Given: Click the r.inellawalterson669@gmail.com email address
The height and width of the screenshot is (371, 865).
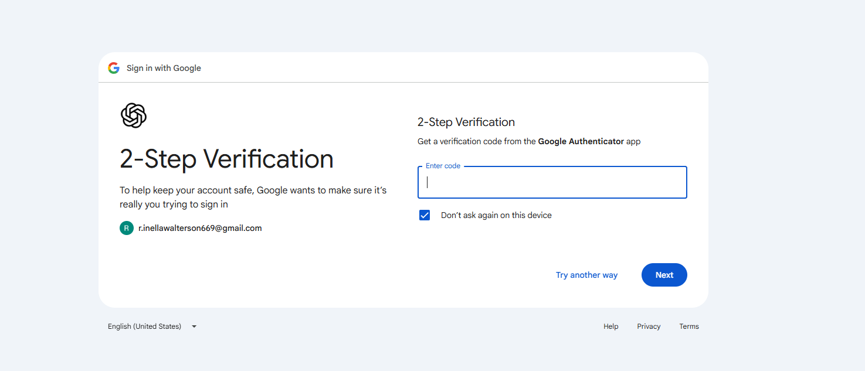Looking at the screenshot, I should (x=200, y=228).
